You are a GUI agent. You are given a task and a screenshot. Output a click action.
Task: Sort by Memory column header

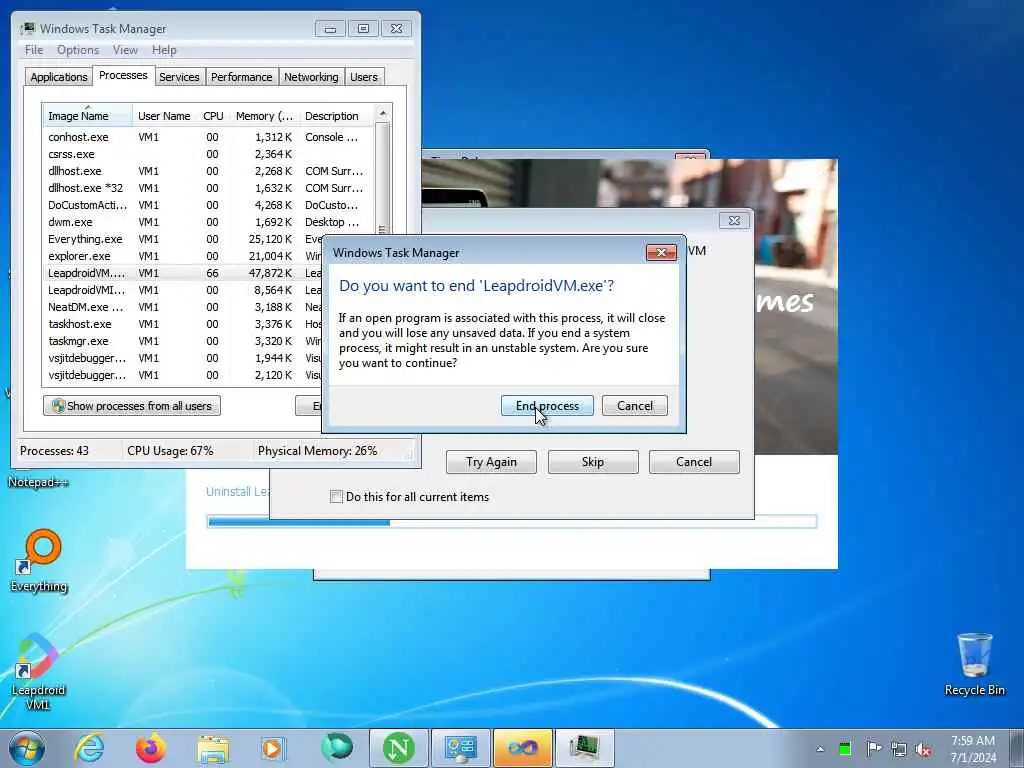pyautogui.click(x=264, y=116)
